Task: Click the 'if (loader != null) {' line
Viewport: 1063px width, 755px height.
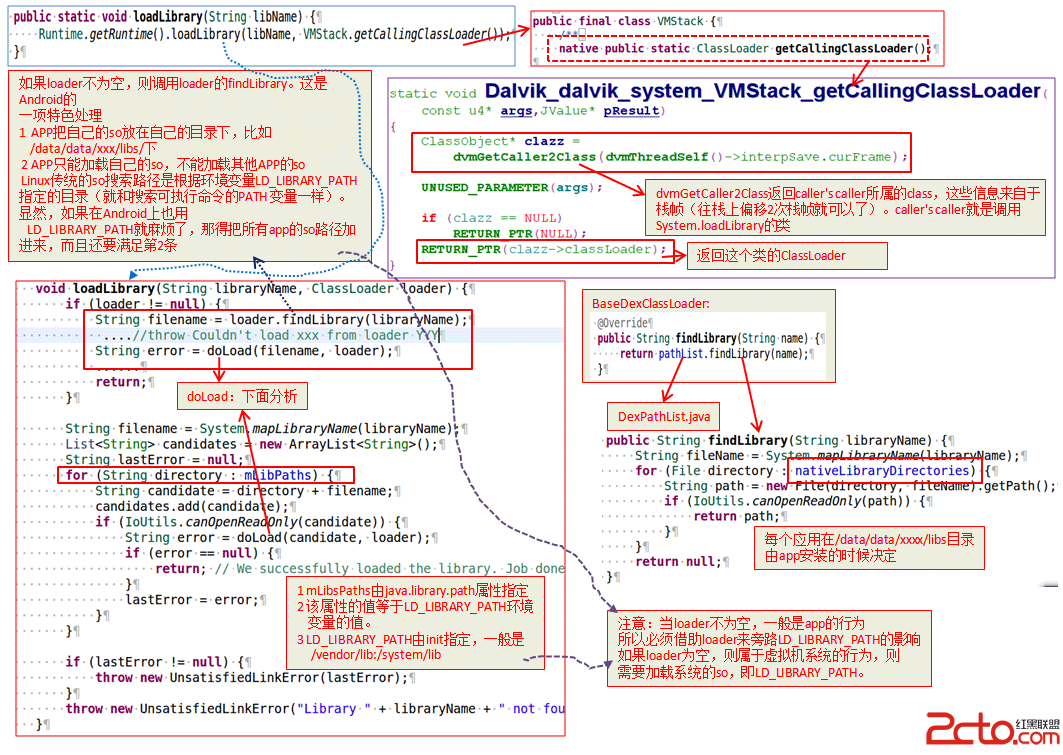Action: coord(147,304)
